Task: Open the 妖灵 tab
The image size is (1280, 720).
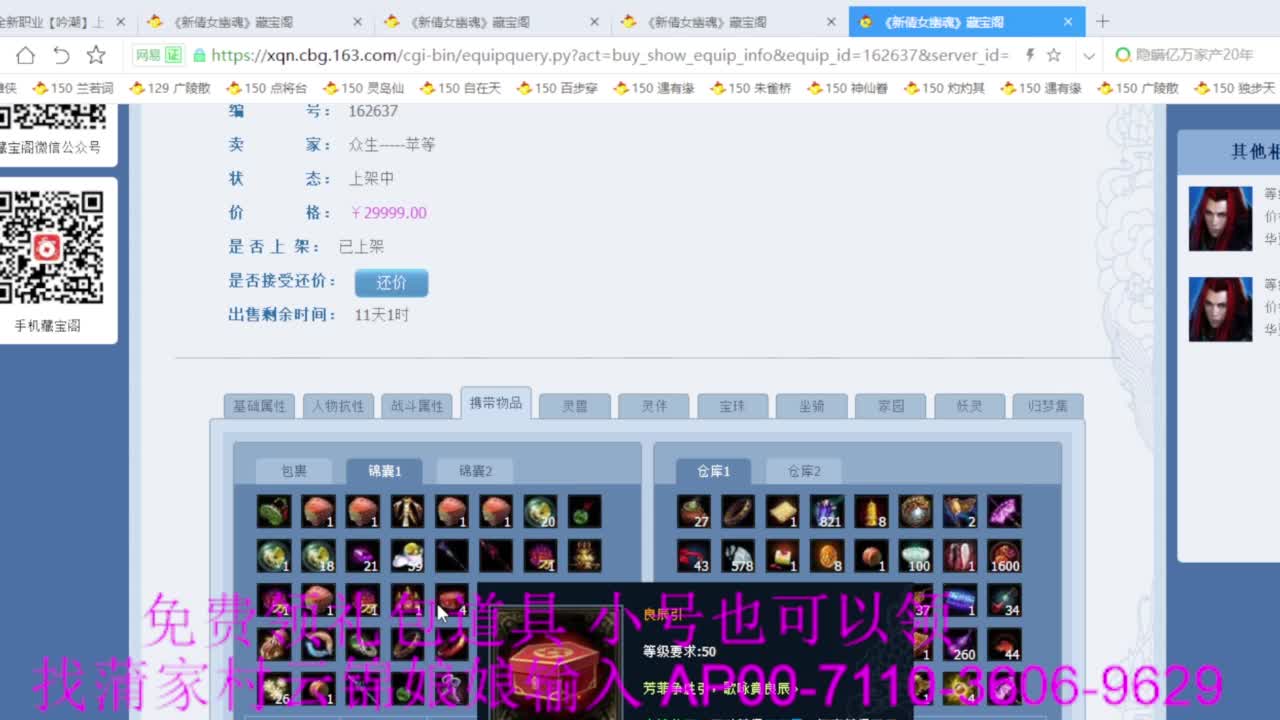Action: pos(969,406)
